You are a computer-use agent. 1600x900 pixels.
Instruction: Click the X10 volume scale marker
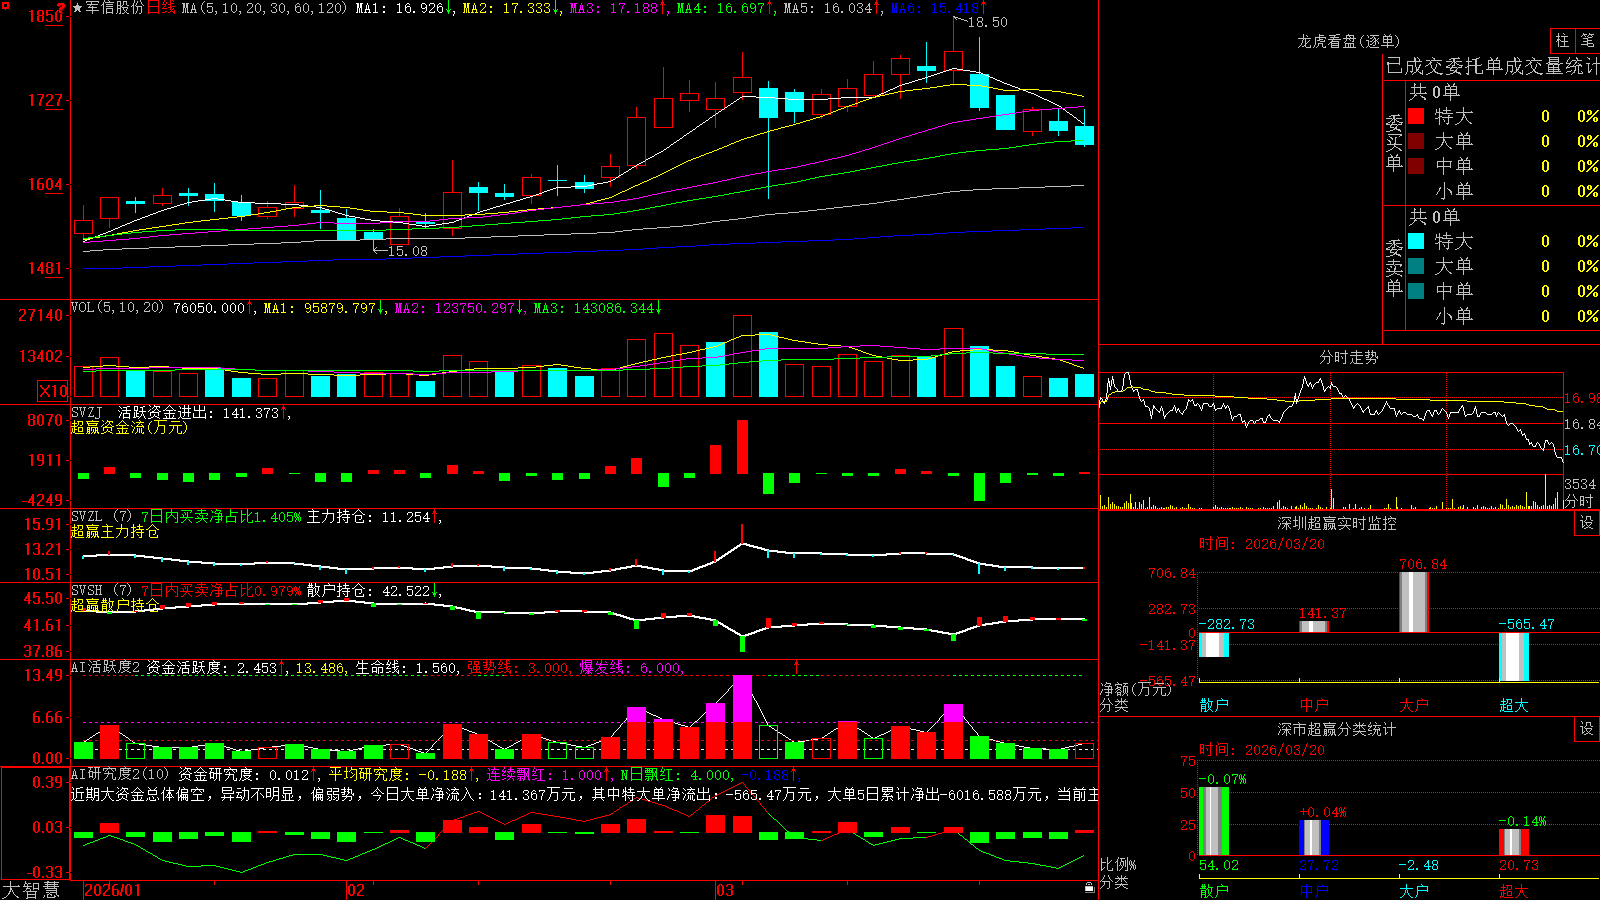coord(53,391)
